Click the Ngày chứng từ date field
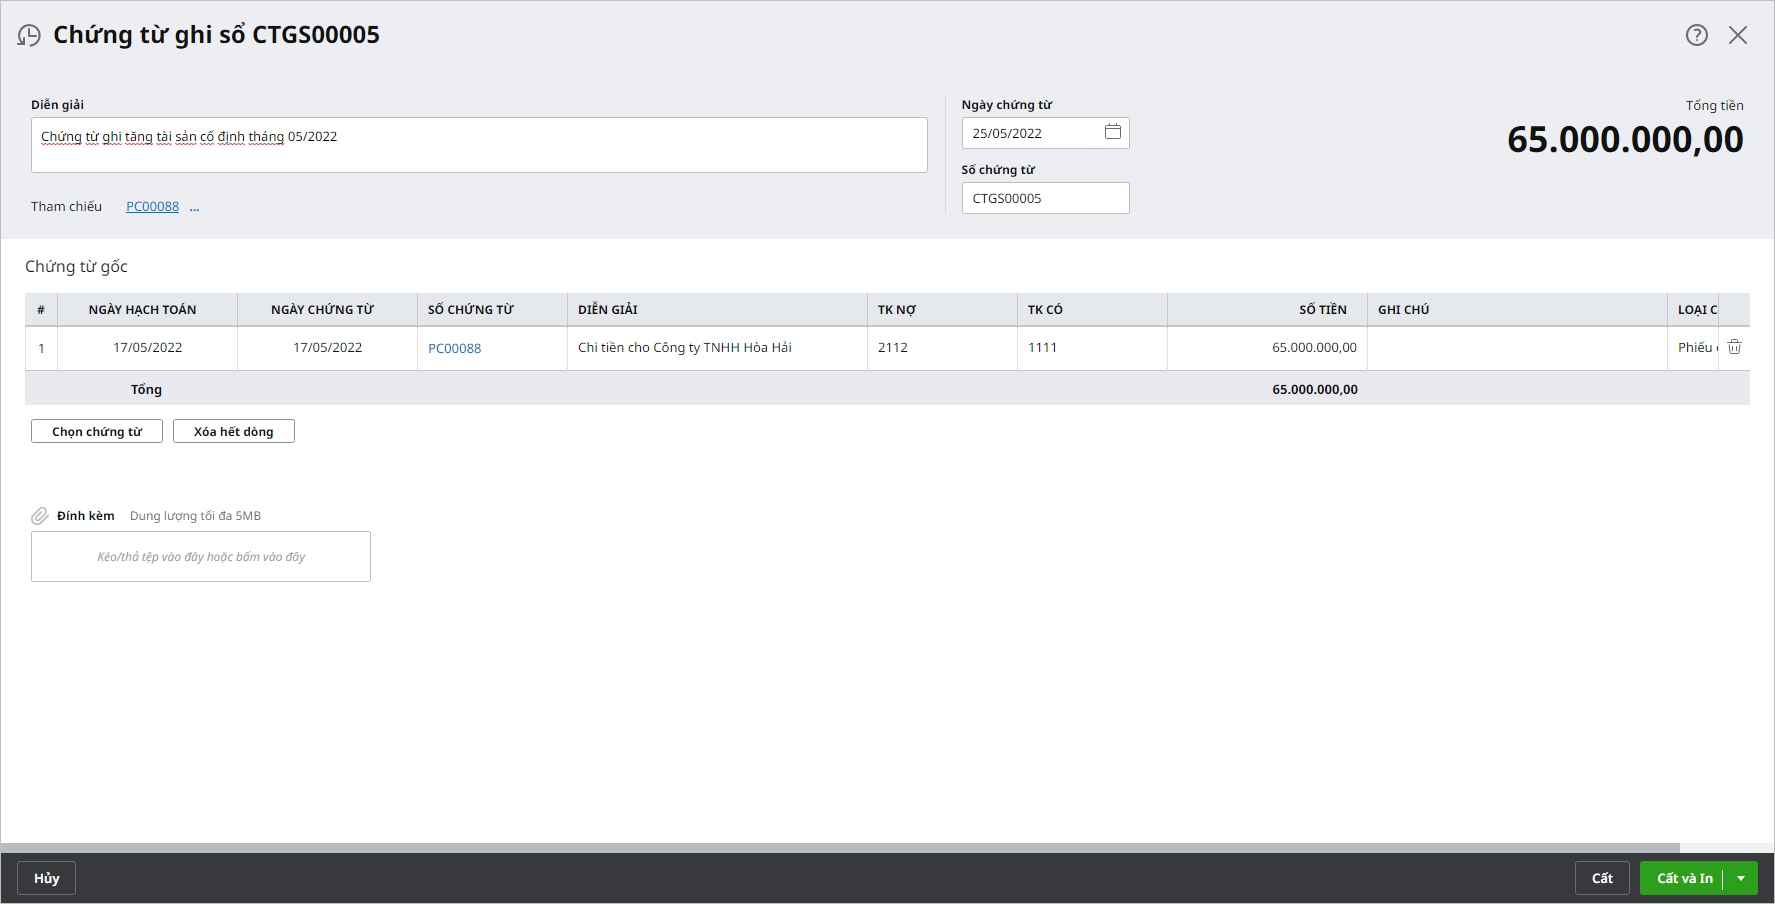 coord(1030,133)
